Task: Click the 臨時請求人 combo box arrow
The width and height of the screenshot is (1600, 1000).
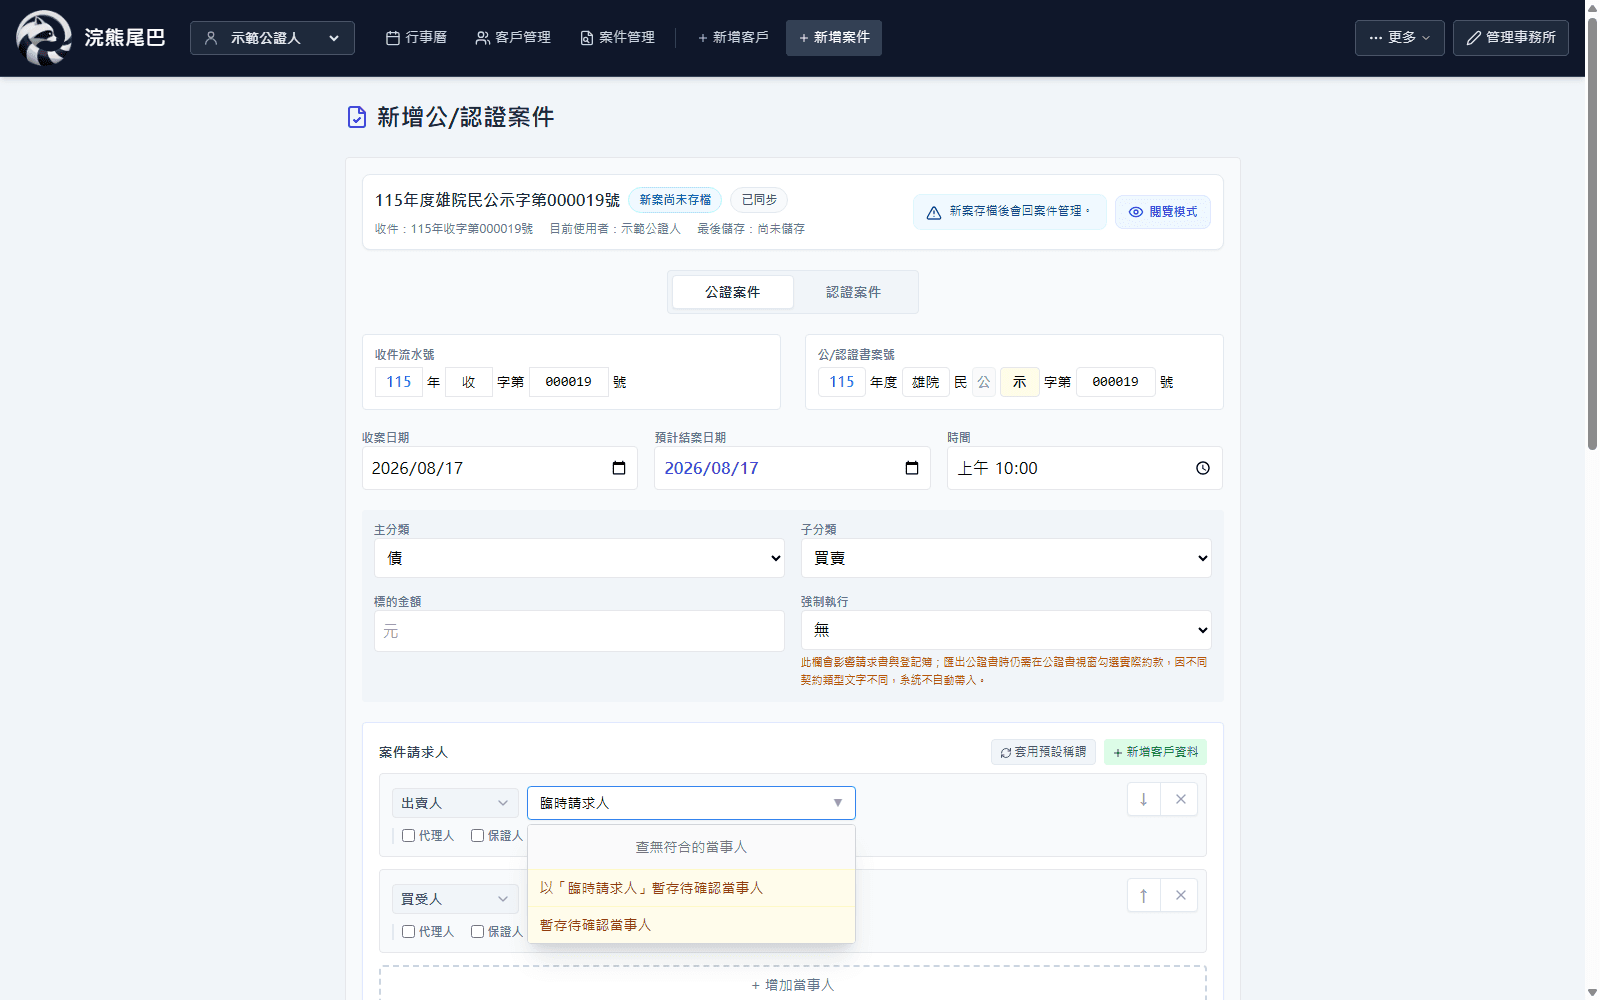Action: 838,803
